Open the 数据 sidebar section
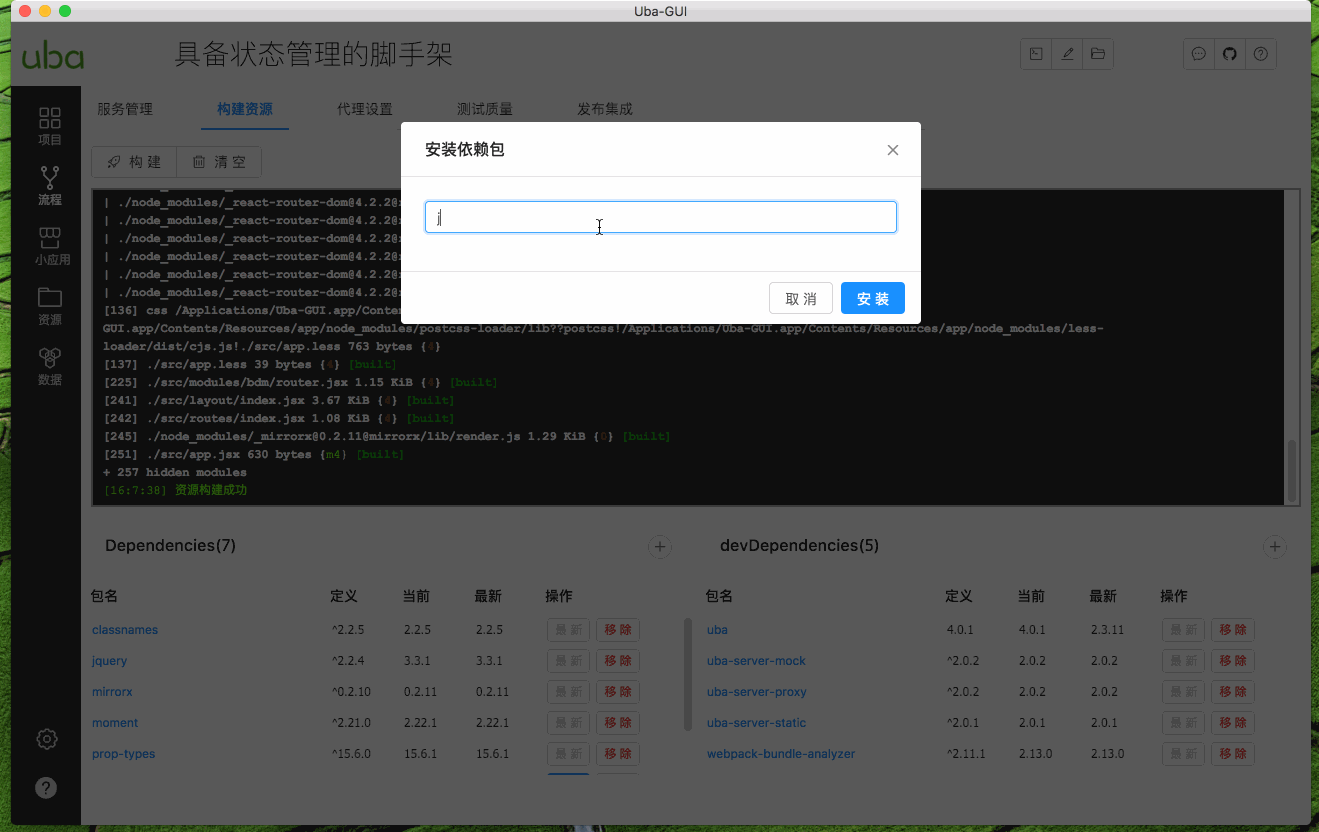This screenshot has width=1319, height=832. [49, 366]
